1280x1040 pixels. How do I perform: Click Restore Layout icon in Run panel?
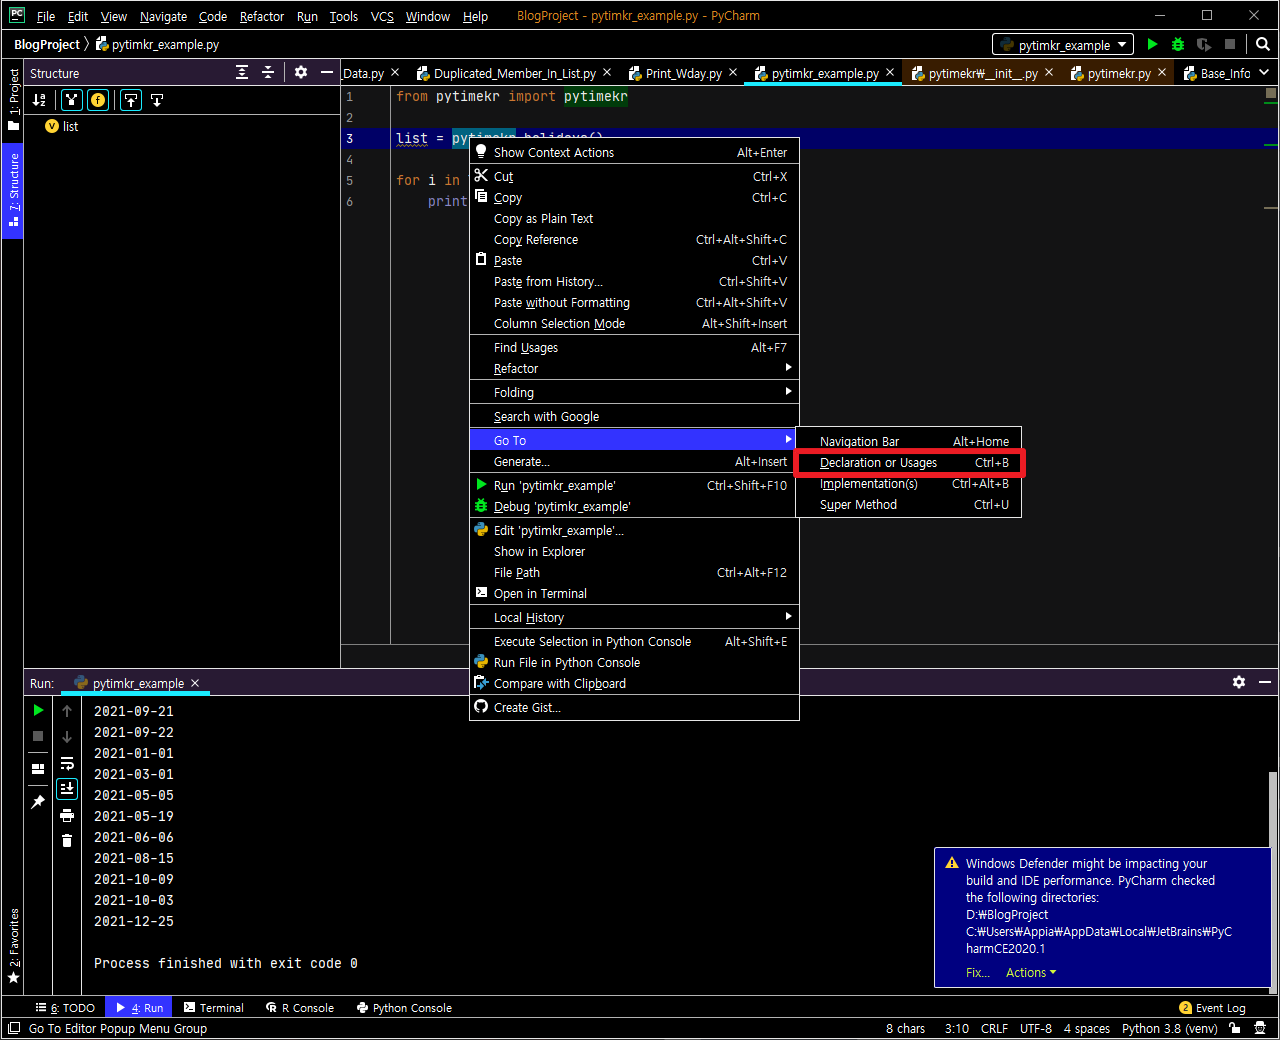coord(38,769)
